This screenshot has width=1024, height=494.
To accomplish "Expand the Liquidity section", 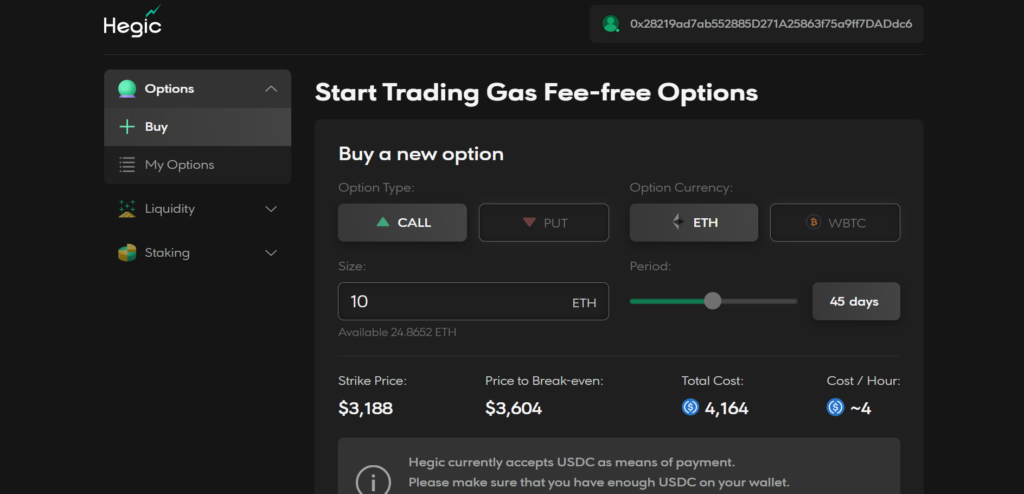I will (271, 209).
